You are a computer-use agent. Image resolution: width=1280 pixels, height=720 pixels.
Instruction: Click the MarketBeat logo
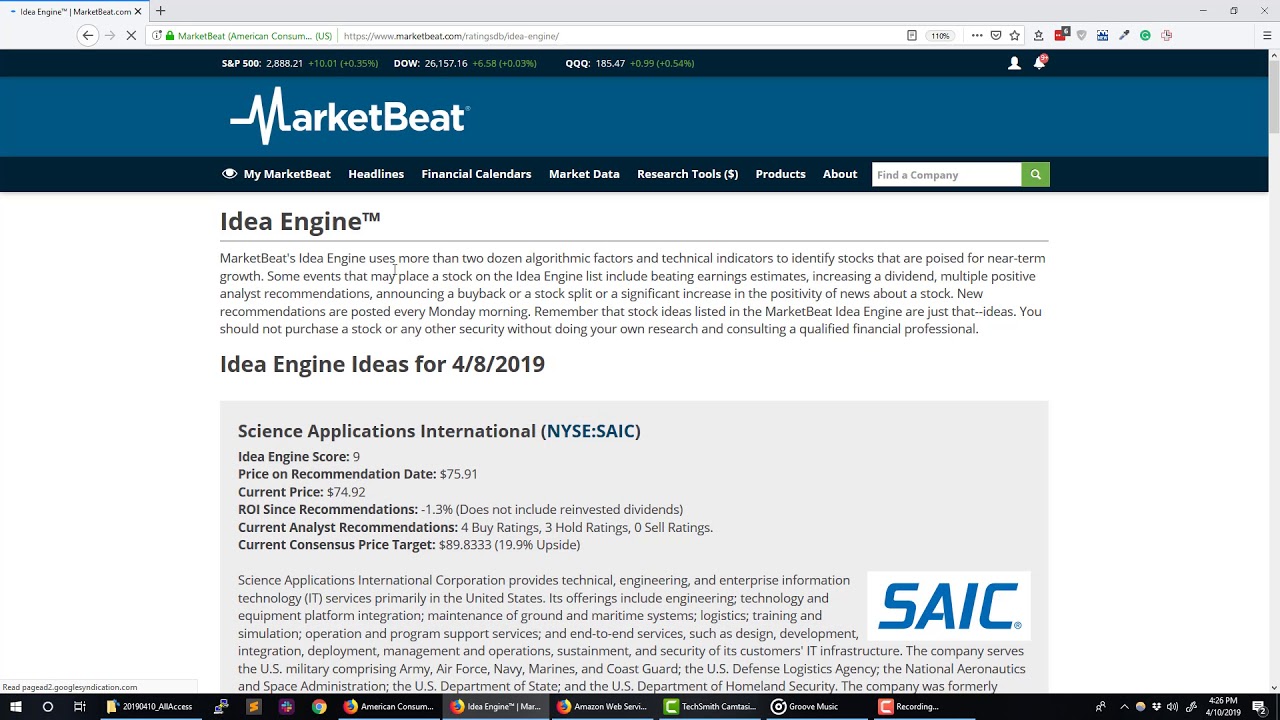[x=349, y=117]
